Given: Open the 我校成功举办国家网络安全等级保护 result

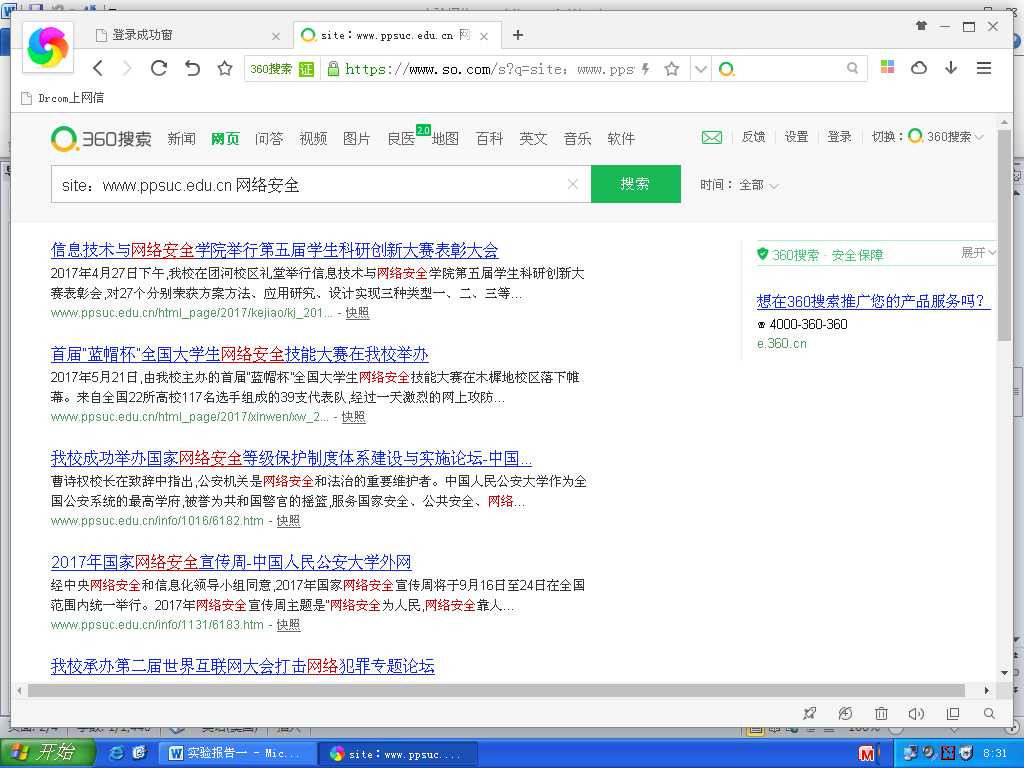Looking at the screenshot, I should coord(291,458).
